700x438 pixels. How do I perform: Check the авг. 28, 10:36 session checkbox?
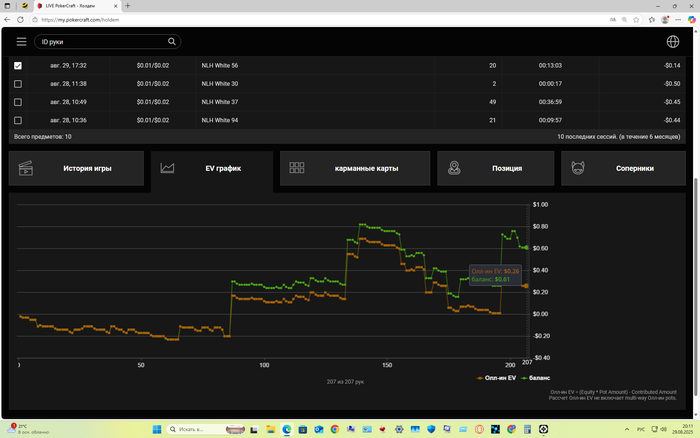[18, 121]
